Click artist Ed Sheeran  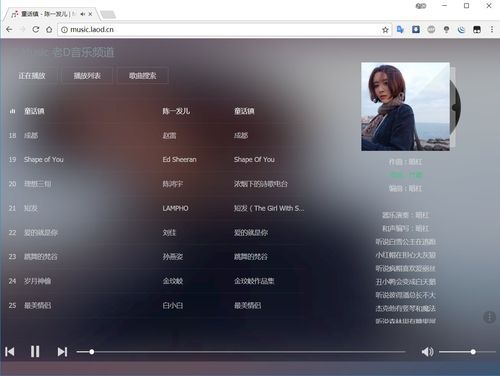(x=179, y=159)
